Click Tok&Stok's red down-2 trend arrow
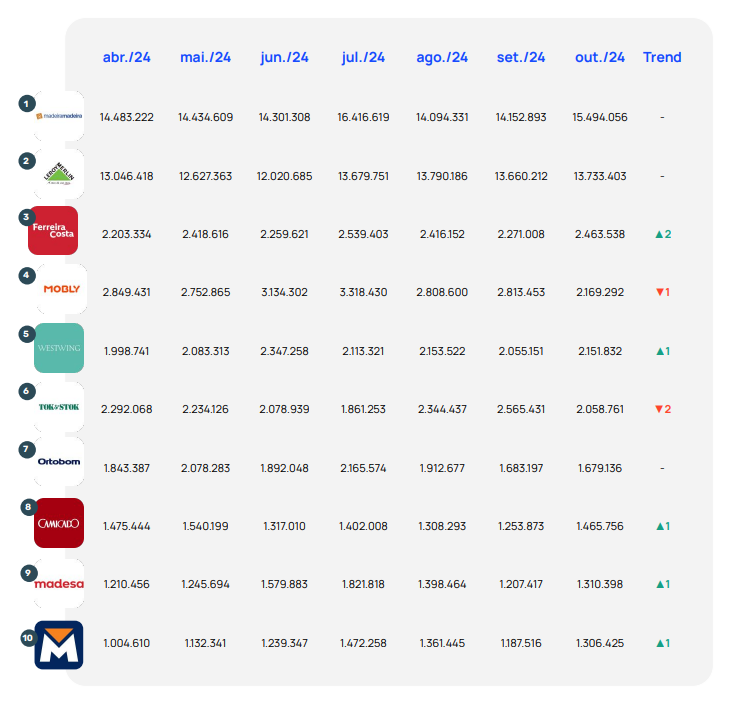 pos(662,409)
